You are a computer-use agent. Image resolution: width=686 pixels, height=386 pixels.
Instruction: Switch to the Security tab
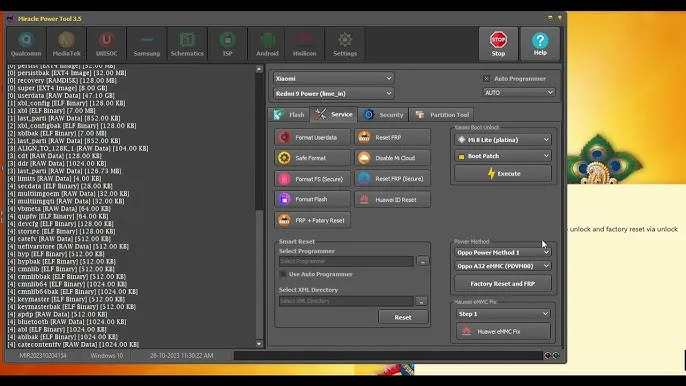tap(383, 115)
